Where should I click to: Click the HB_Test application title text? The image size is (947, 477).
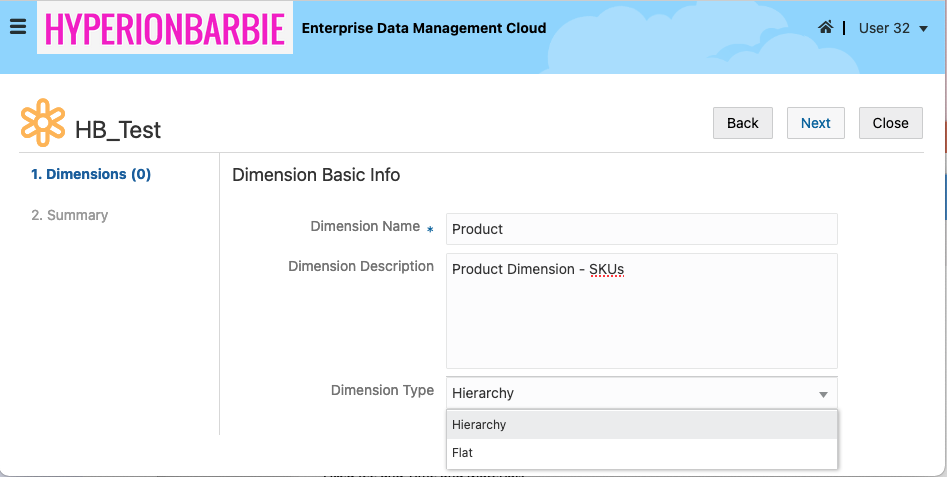point(118,130)
